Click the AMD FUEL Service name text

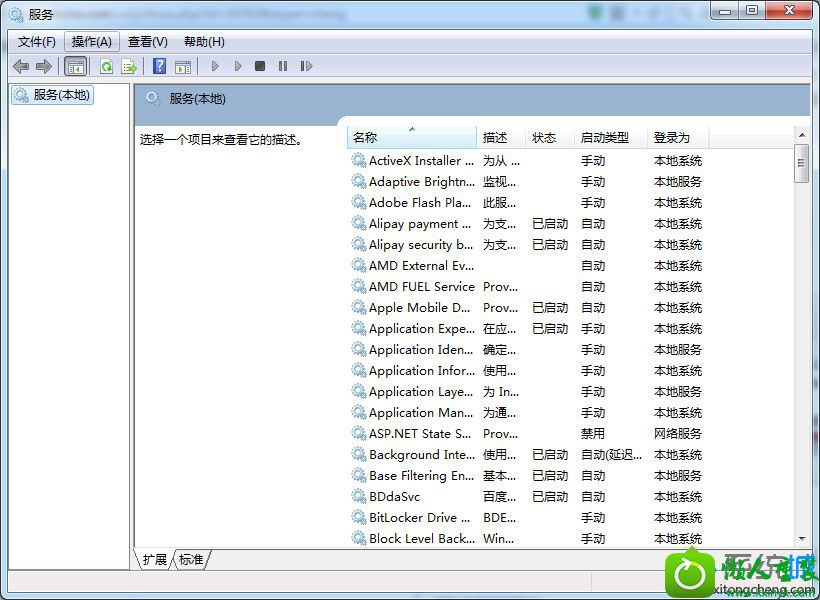(x=422, y=287)
